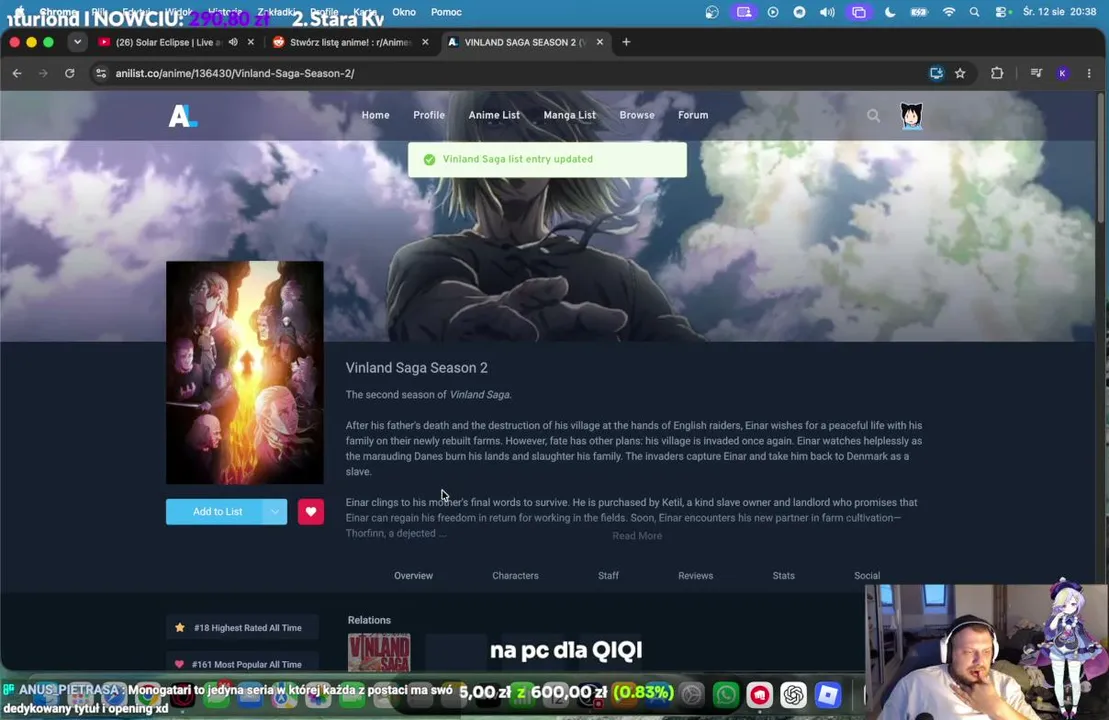The height and width of the screenshot is (720, 1109).
Task: Bookmark this page with the star
Action: coord(960,73)
